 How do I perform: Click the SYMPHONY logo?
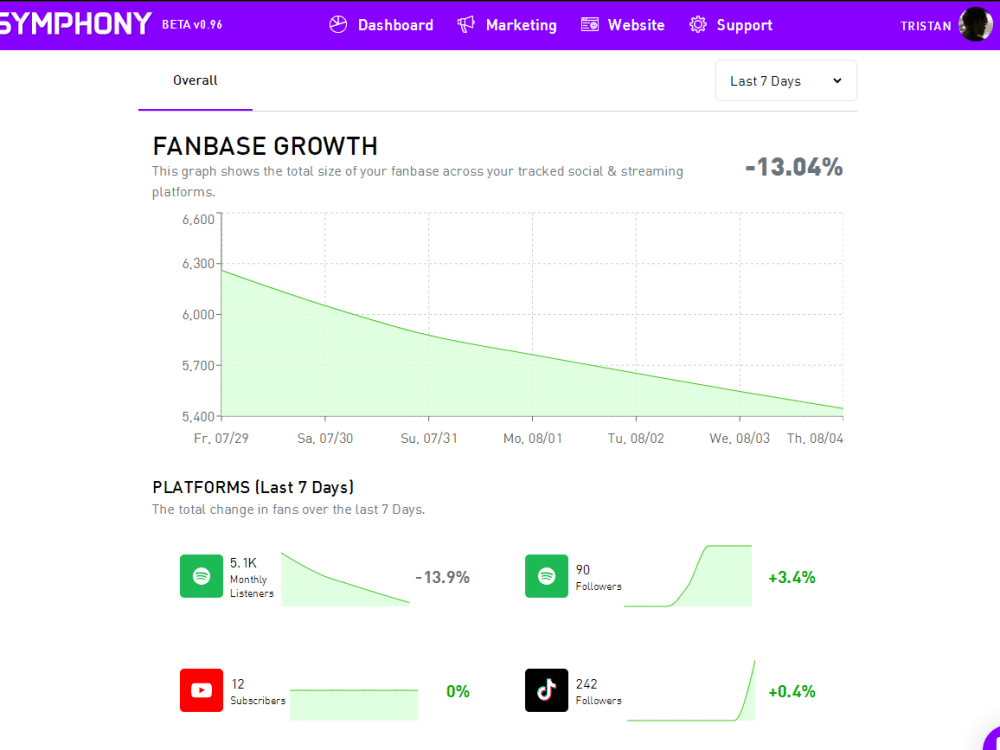(75, 24)
